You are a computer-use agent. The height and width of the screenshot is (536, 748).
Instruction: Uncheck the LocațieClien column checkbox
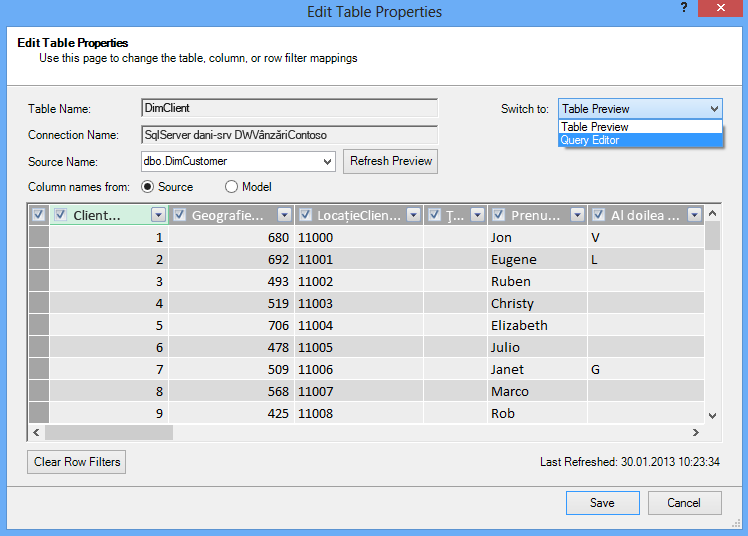click(305, 215)
